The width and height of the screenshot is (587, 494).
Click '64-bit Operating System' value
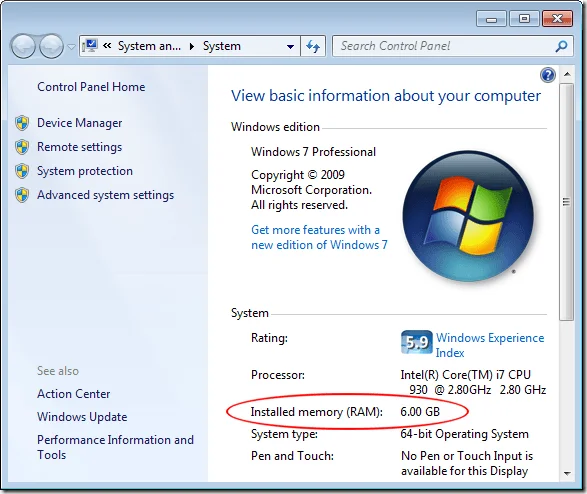pyautogui.click(x=464, y=434)
